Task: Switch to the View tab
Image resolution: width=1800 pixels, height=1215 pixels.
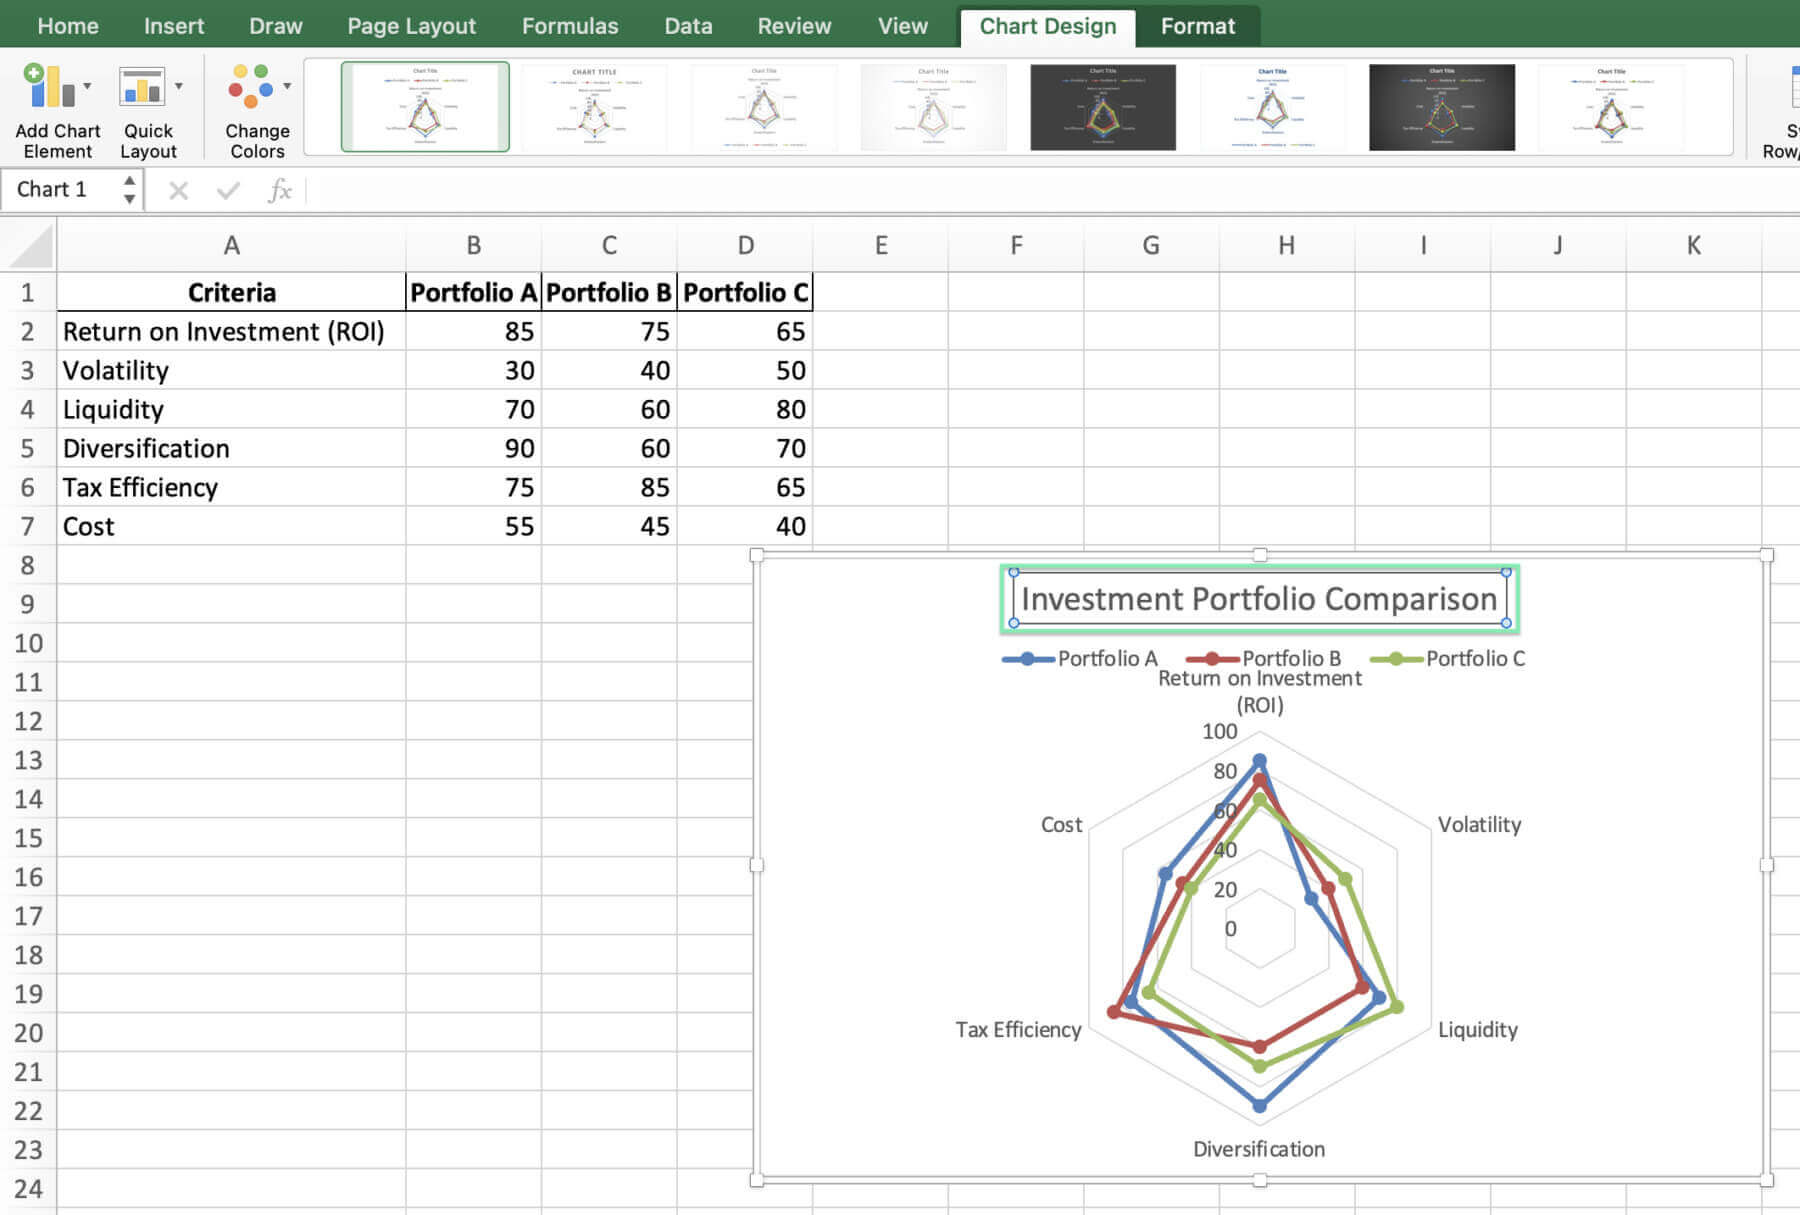Action: click(x=903, y=26)
